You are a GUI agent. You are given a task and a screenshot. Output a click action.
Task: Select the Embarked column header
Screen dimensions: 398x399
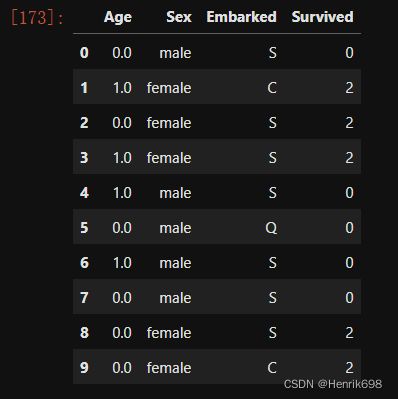242,17
